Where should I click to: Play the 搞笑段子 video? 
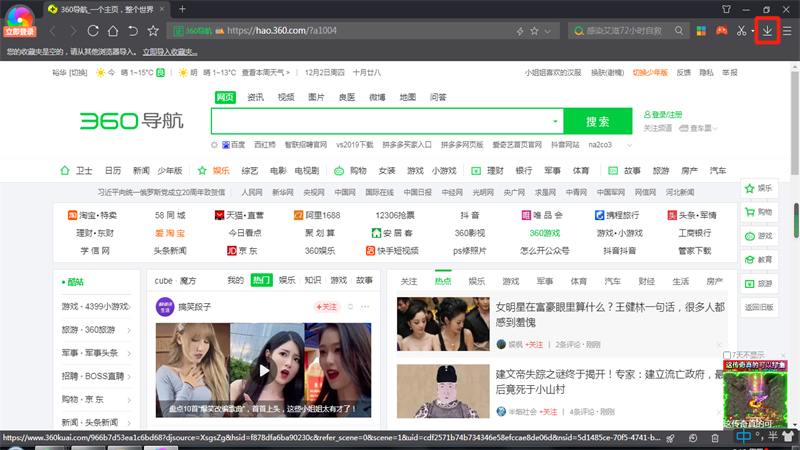(x=263, y=370)
